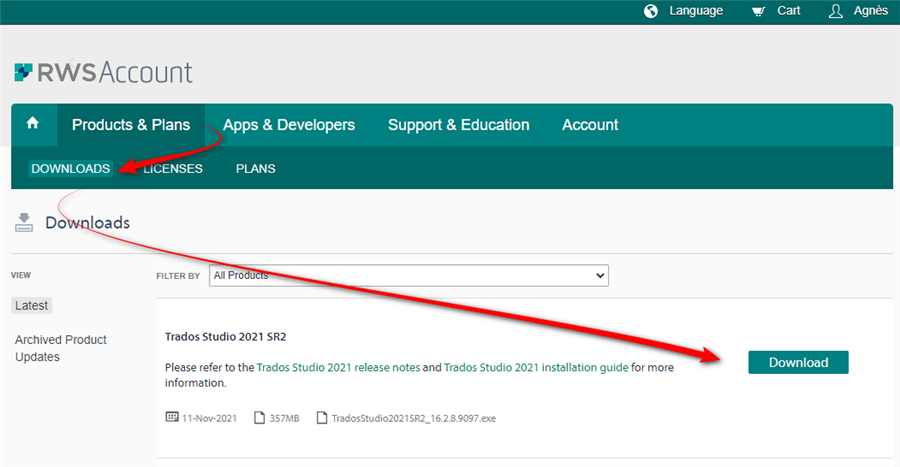Click the RWS Account logo

coord(103,72)
